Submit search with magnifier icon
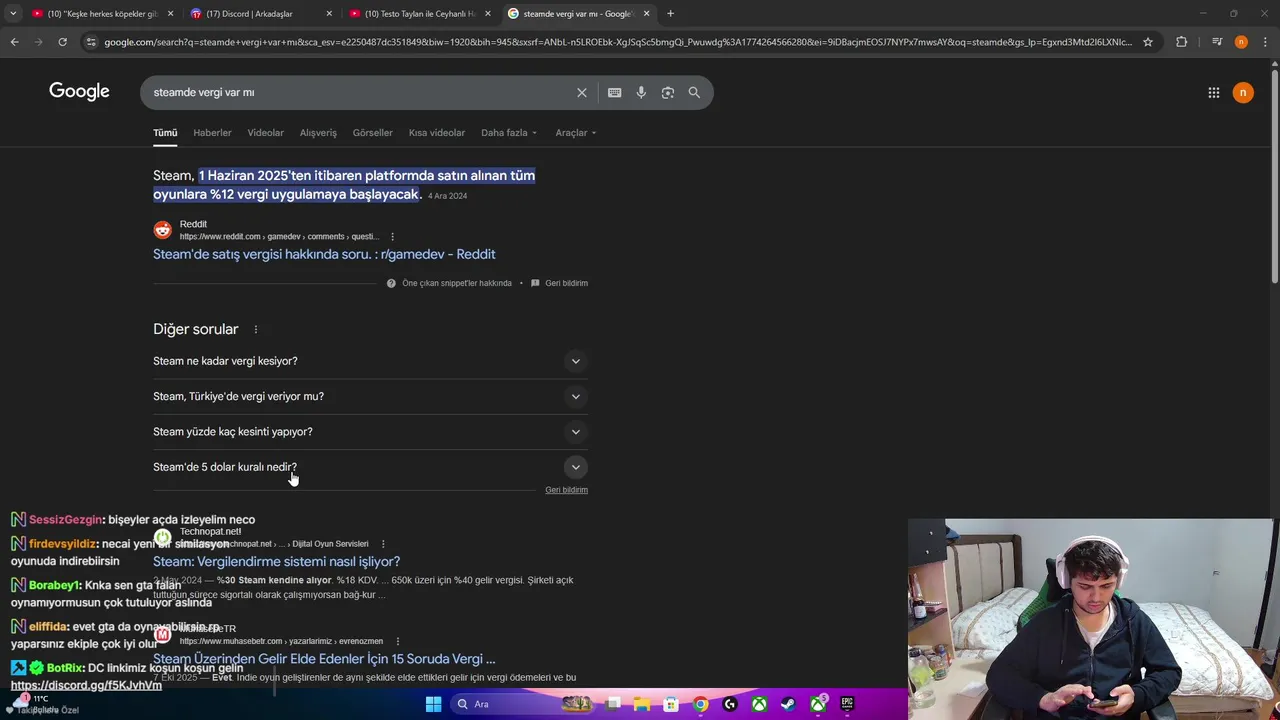This screenshot has height=720, width=1280. tap(694, 92)
